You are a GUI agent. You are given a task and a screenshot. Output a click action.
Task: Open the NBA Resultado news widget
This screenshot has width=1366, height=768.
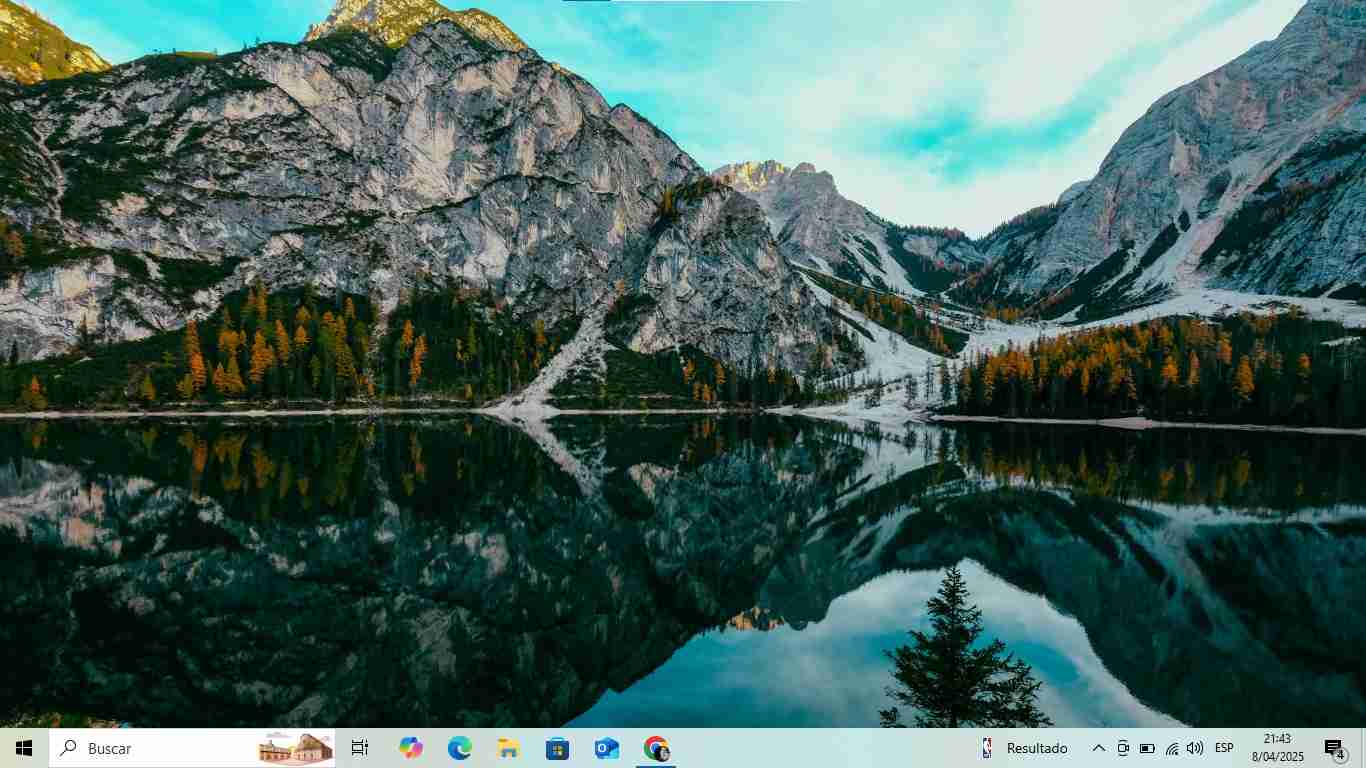[1025, 748]
